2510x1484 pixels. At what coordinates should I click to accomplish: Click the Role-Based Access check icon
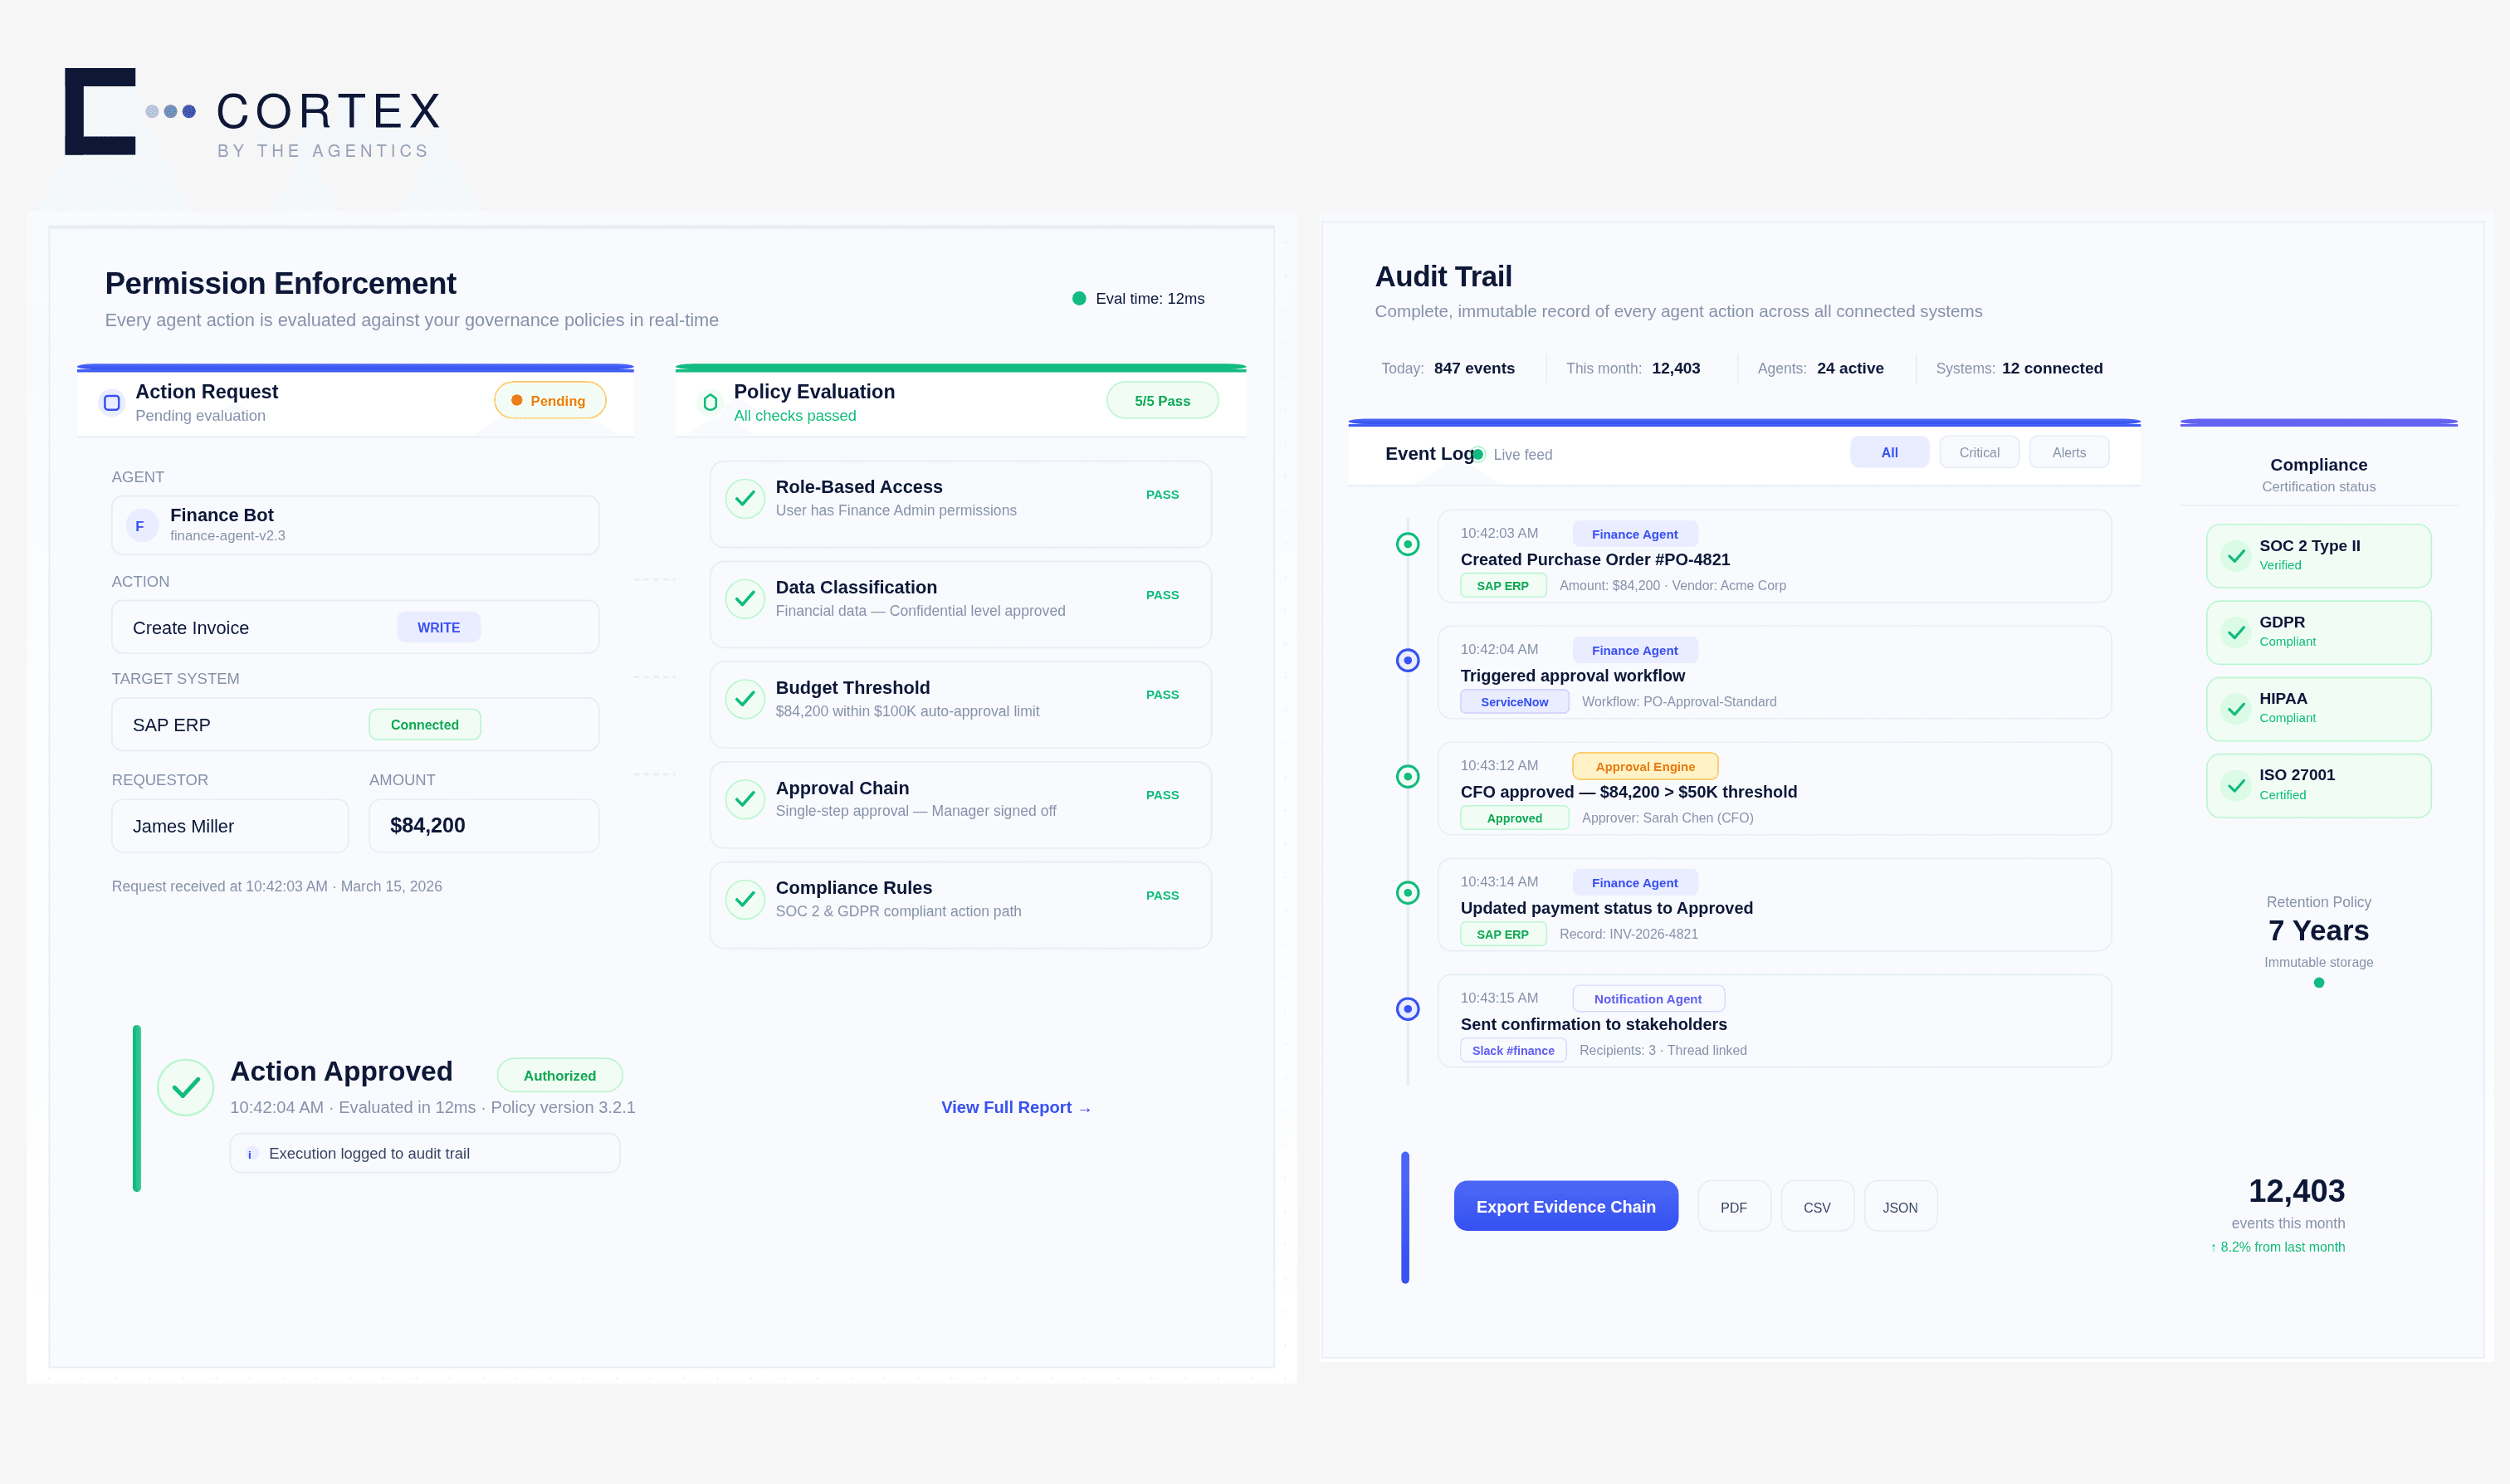pyautogui.click(x=744, y=498)
